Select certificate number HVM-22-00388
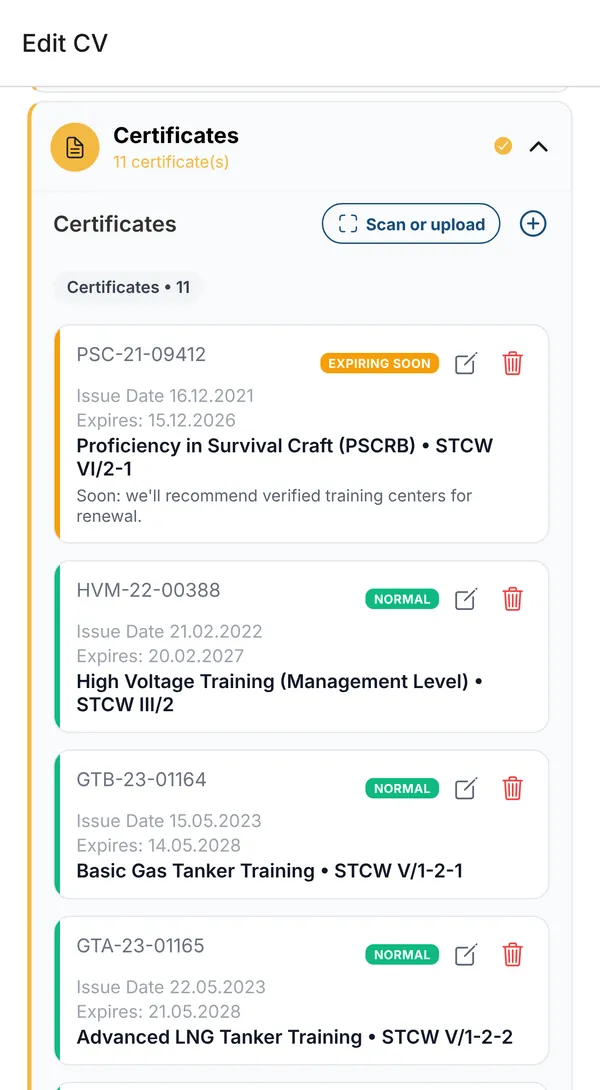The height and width of the screenshot is (1090, 600). tap(148, 590)
